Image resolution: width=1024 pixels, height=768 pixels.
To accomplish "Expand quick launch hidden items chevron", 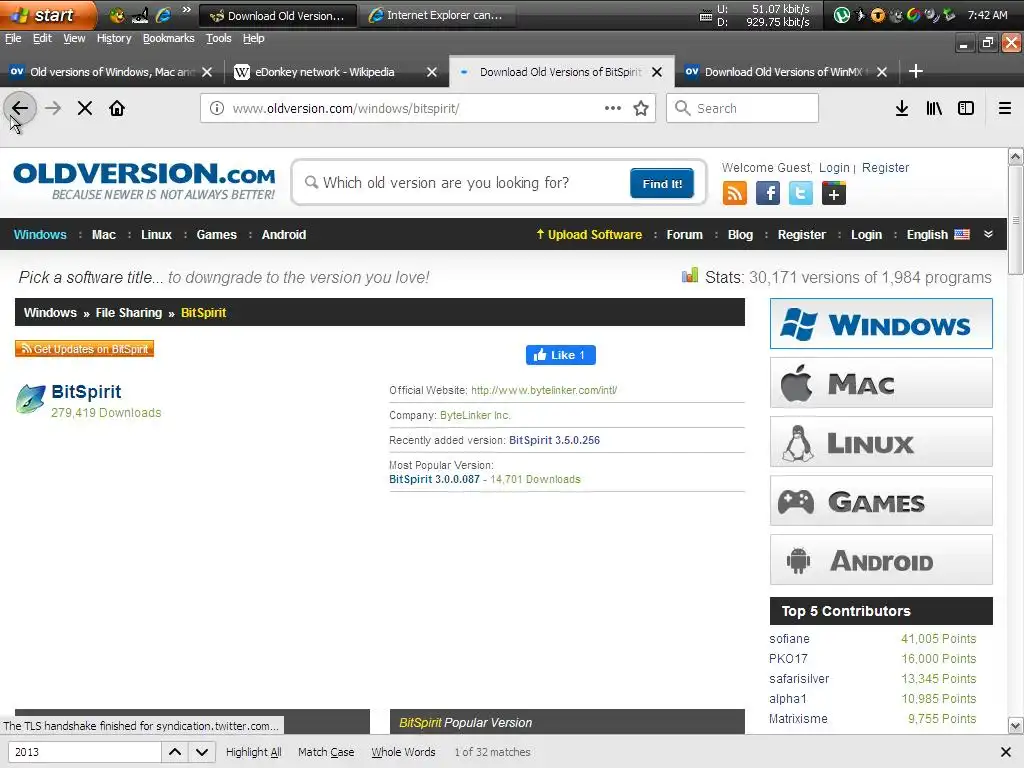I will [186, 9].
